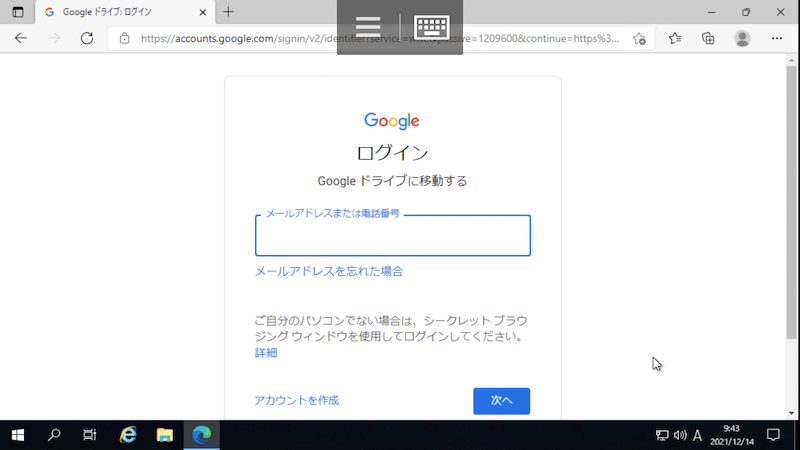The width and height of the screenshot is (800, 450).
Task: Launch Internet Explorer from taskbar
Action: pyautogui.click(x=128, y=435)
